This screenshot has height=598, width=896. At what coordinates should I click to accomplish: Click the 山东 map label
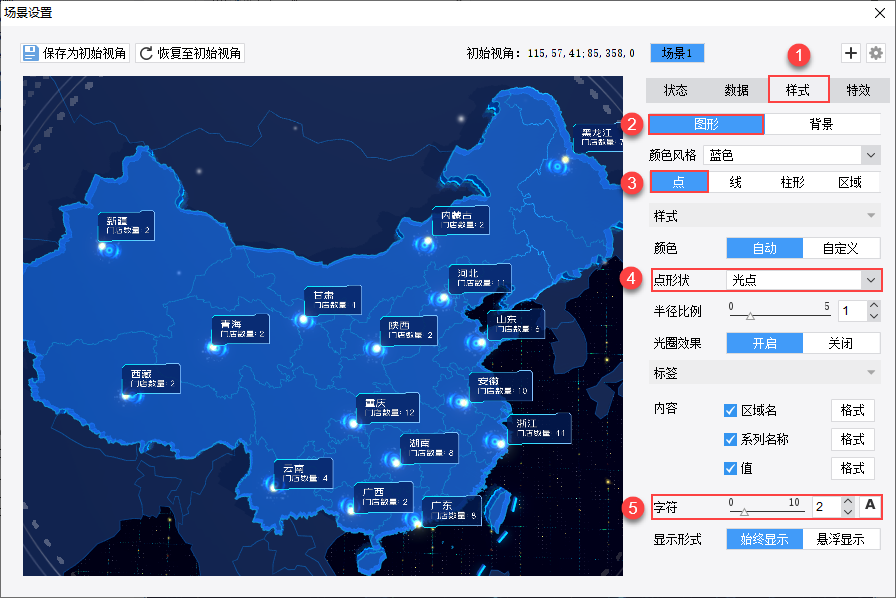point(516,324)
